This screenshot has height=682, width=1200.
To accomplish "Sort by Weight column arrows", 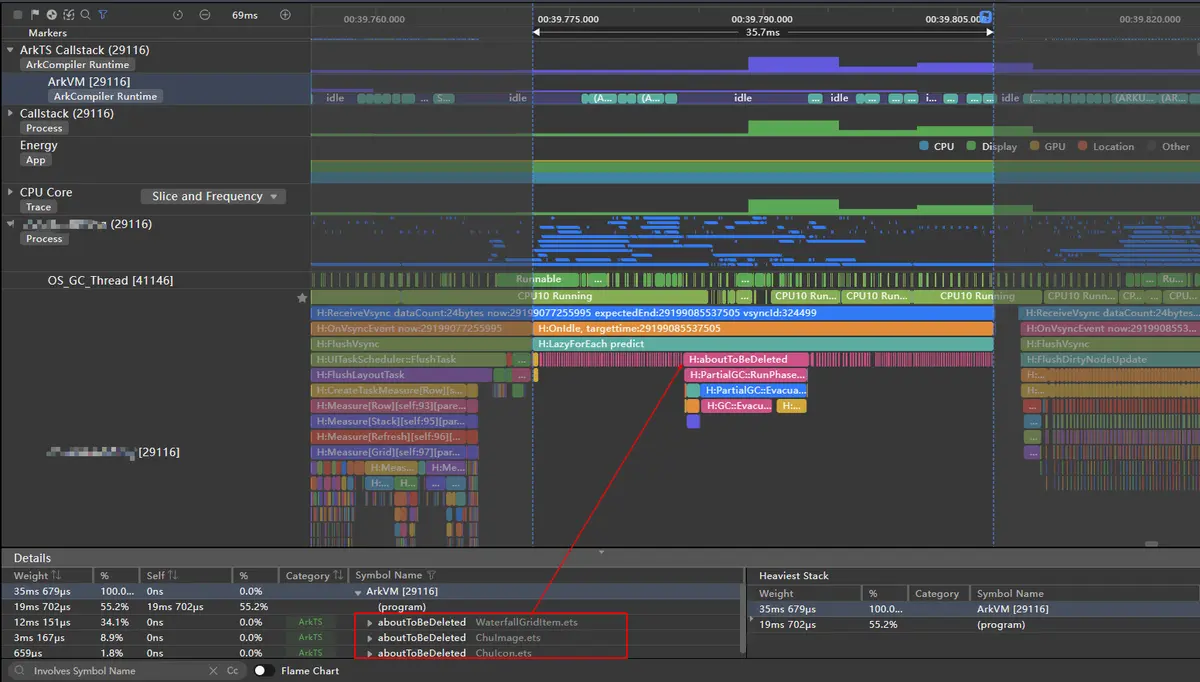I will point(56,576).
